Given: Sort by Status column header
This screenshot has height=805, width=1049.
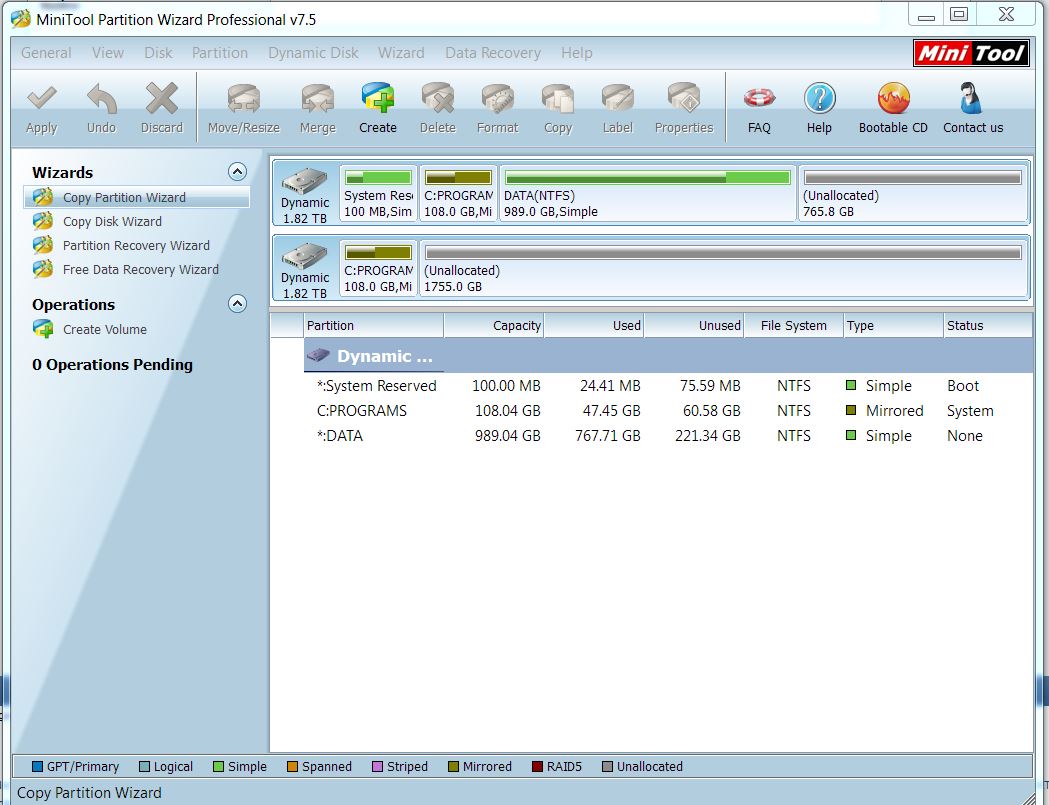Looking at the screenshot, I should pos(988,326).
